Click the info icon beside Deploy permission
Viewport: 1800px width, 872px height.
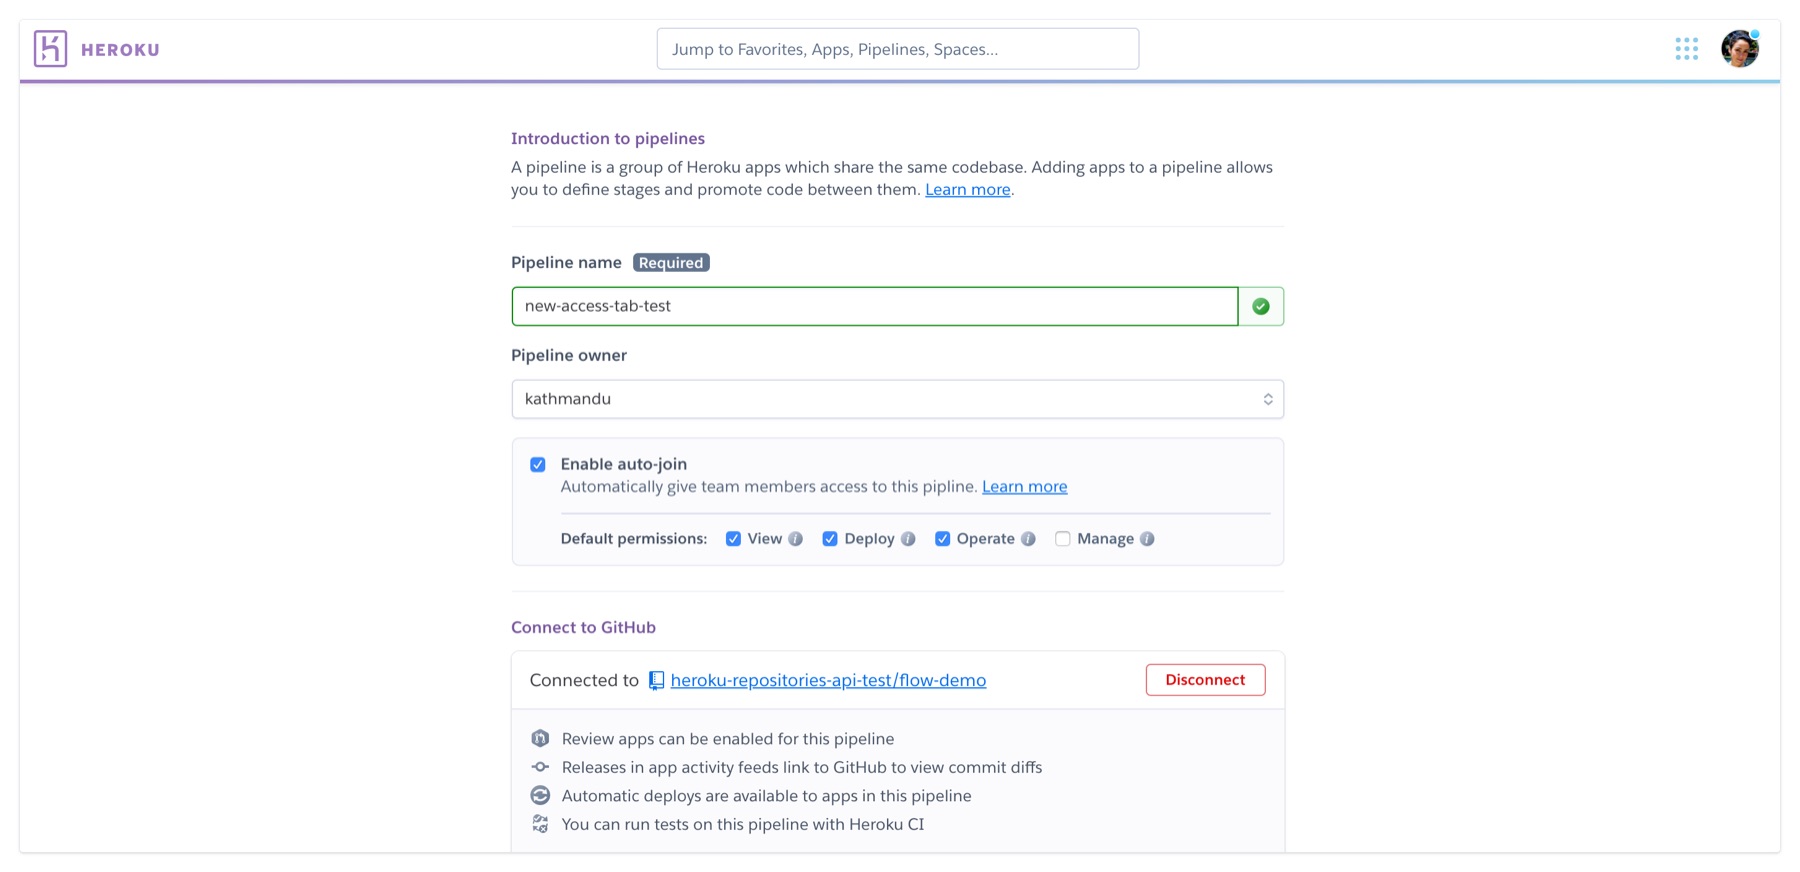pos(909,538)
